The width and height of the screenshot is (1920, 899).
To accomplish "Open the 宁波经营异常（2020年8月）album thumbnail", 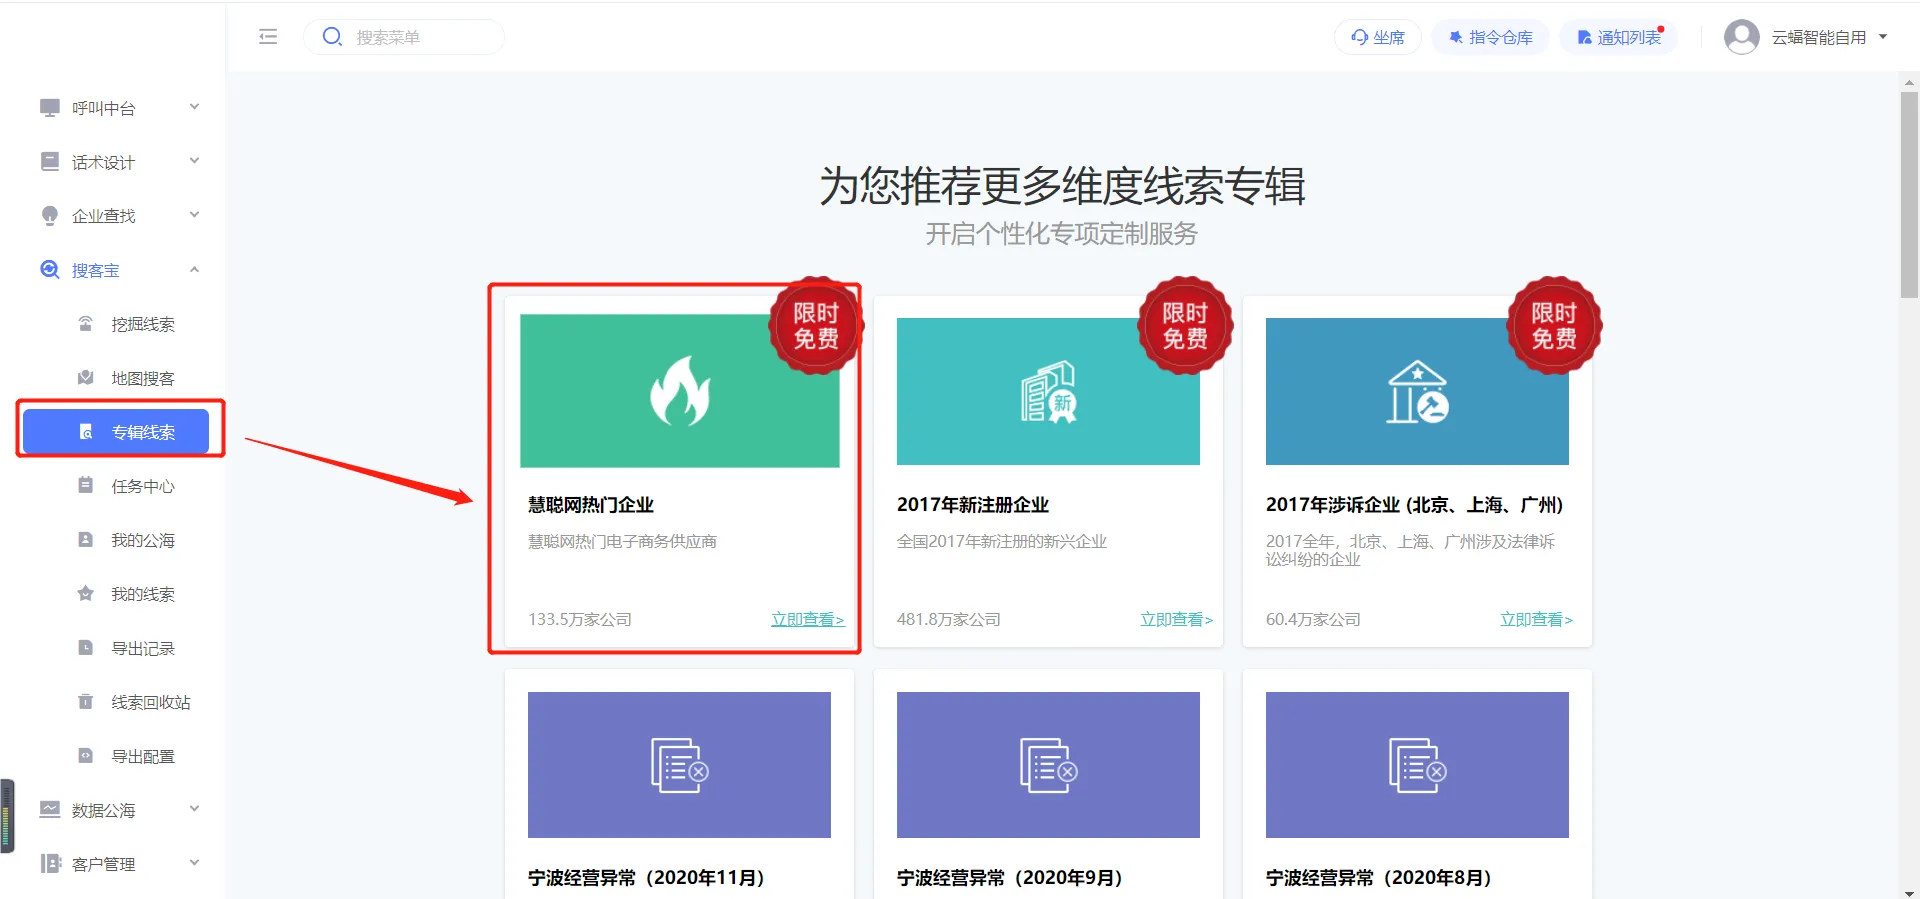I will pos(1417,765).
